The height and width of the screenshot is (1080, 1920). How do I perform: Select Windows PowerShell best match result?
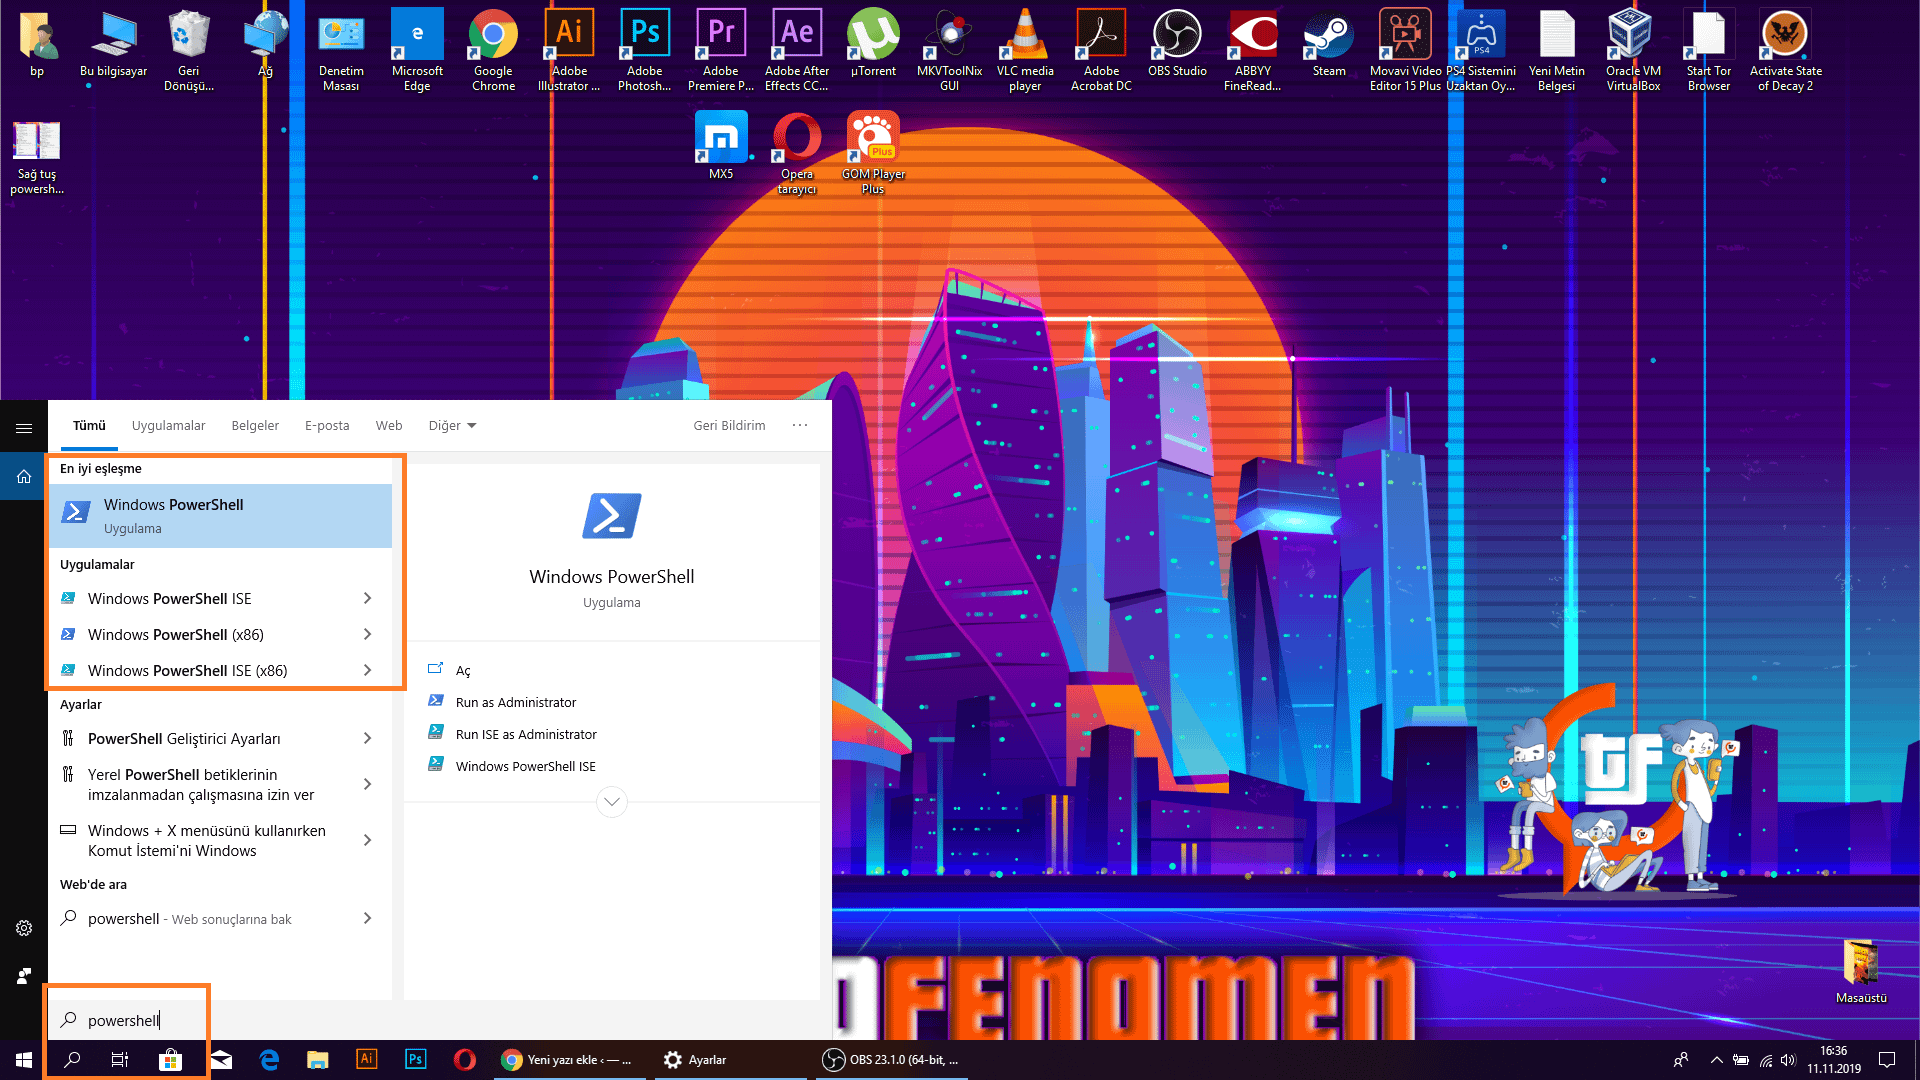pyautogui.click(x=221, y=516)
